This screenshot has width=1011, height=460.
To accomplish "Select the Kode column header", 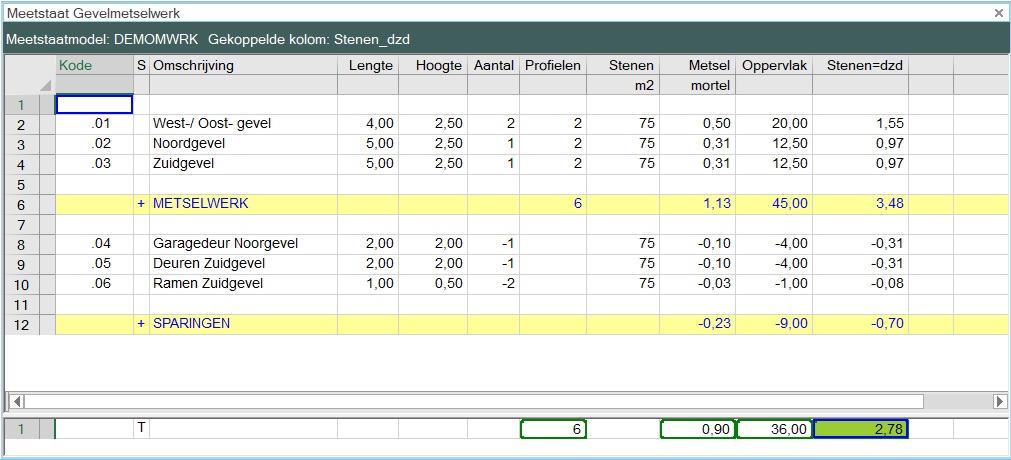I will (x=94, y=66).
